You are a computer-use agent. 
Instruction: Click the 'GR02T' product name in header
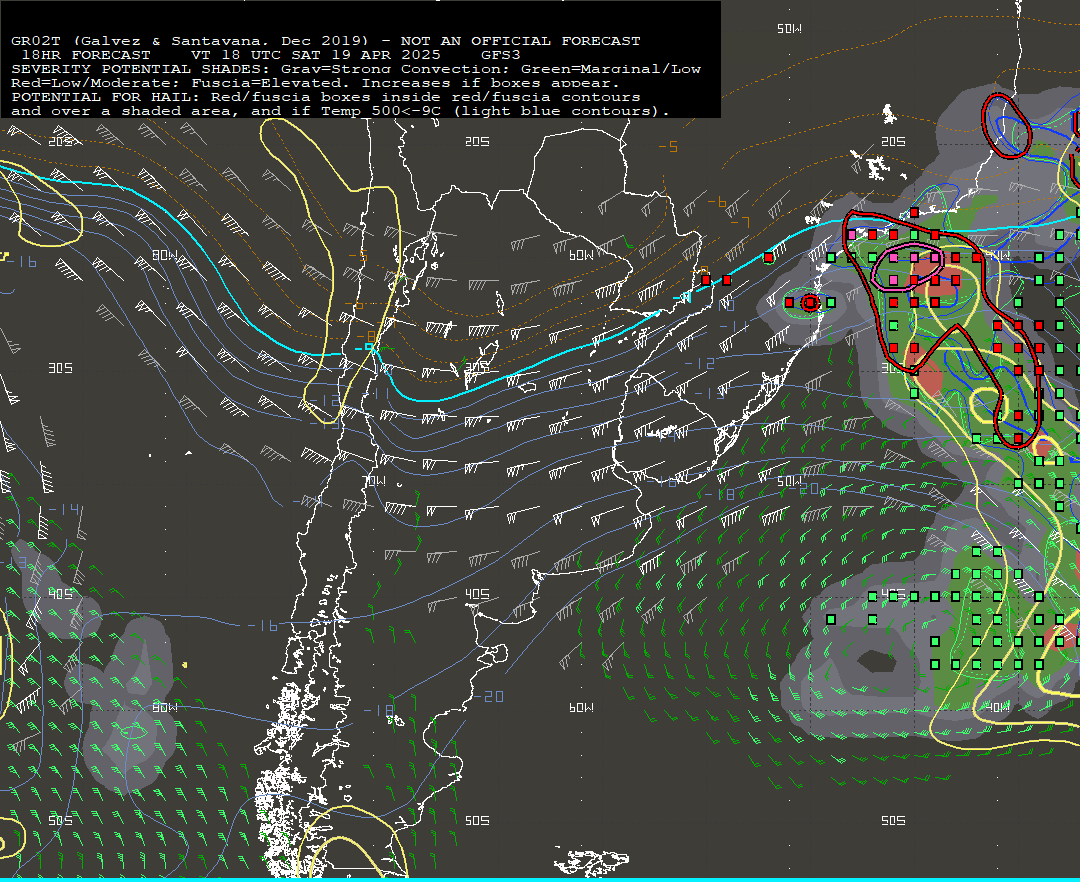(36, 41)
